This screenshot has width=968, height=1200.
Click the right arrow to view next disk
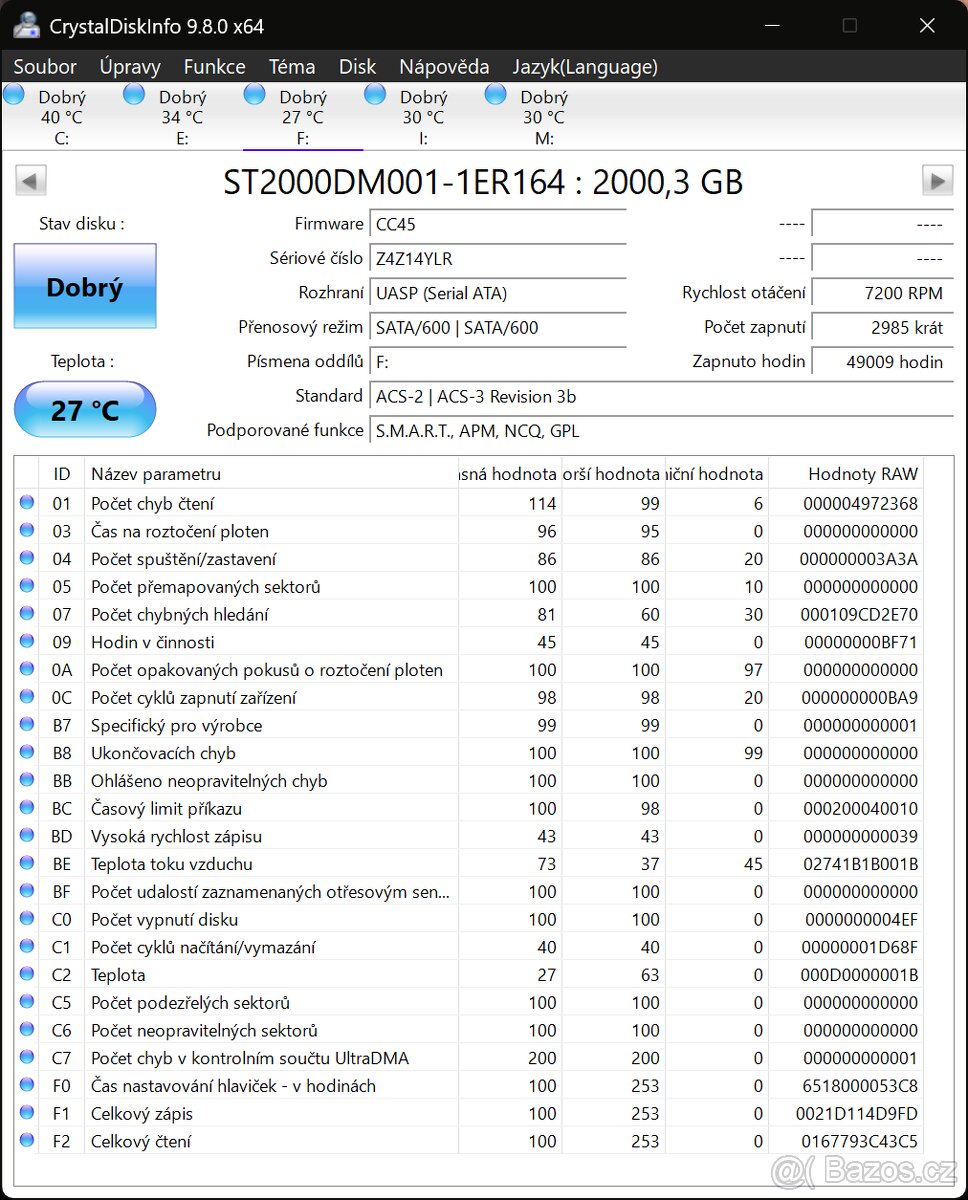click(937, 180)
